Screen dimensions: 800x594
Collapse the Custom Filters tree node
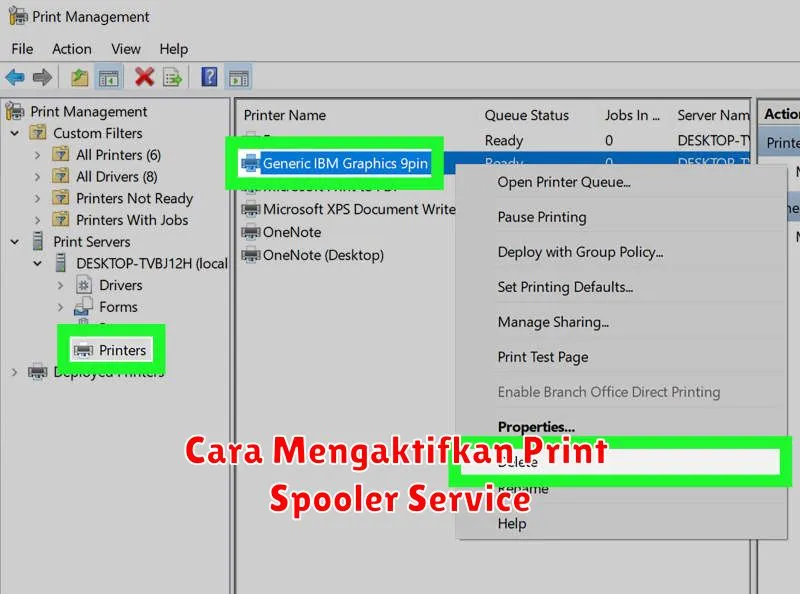pyautogui.click(x=15, y=133)
